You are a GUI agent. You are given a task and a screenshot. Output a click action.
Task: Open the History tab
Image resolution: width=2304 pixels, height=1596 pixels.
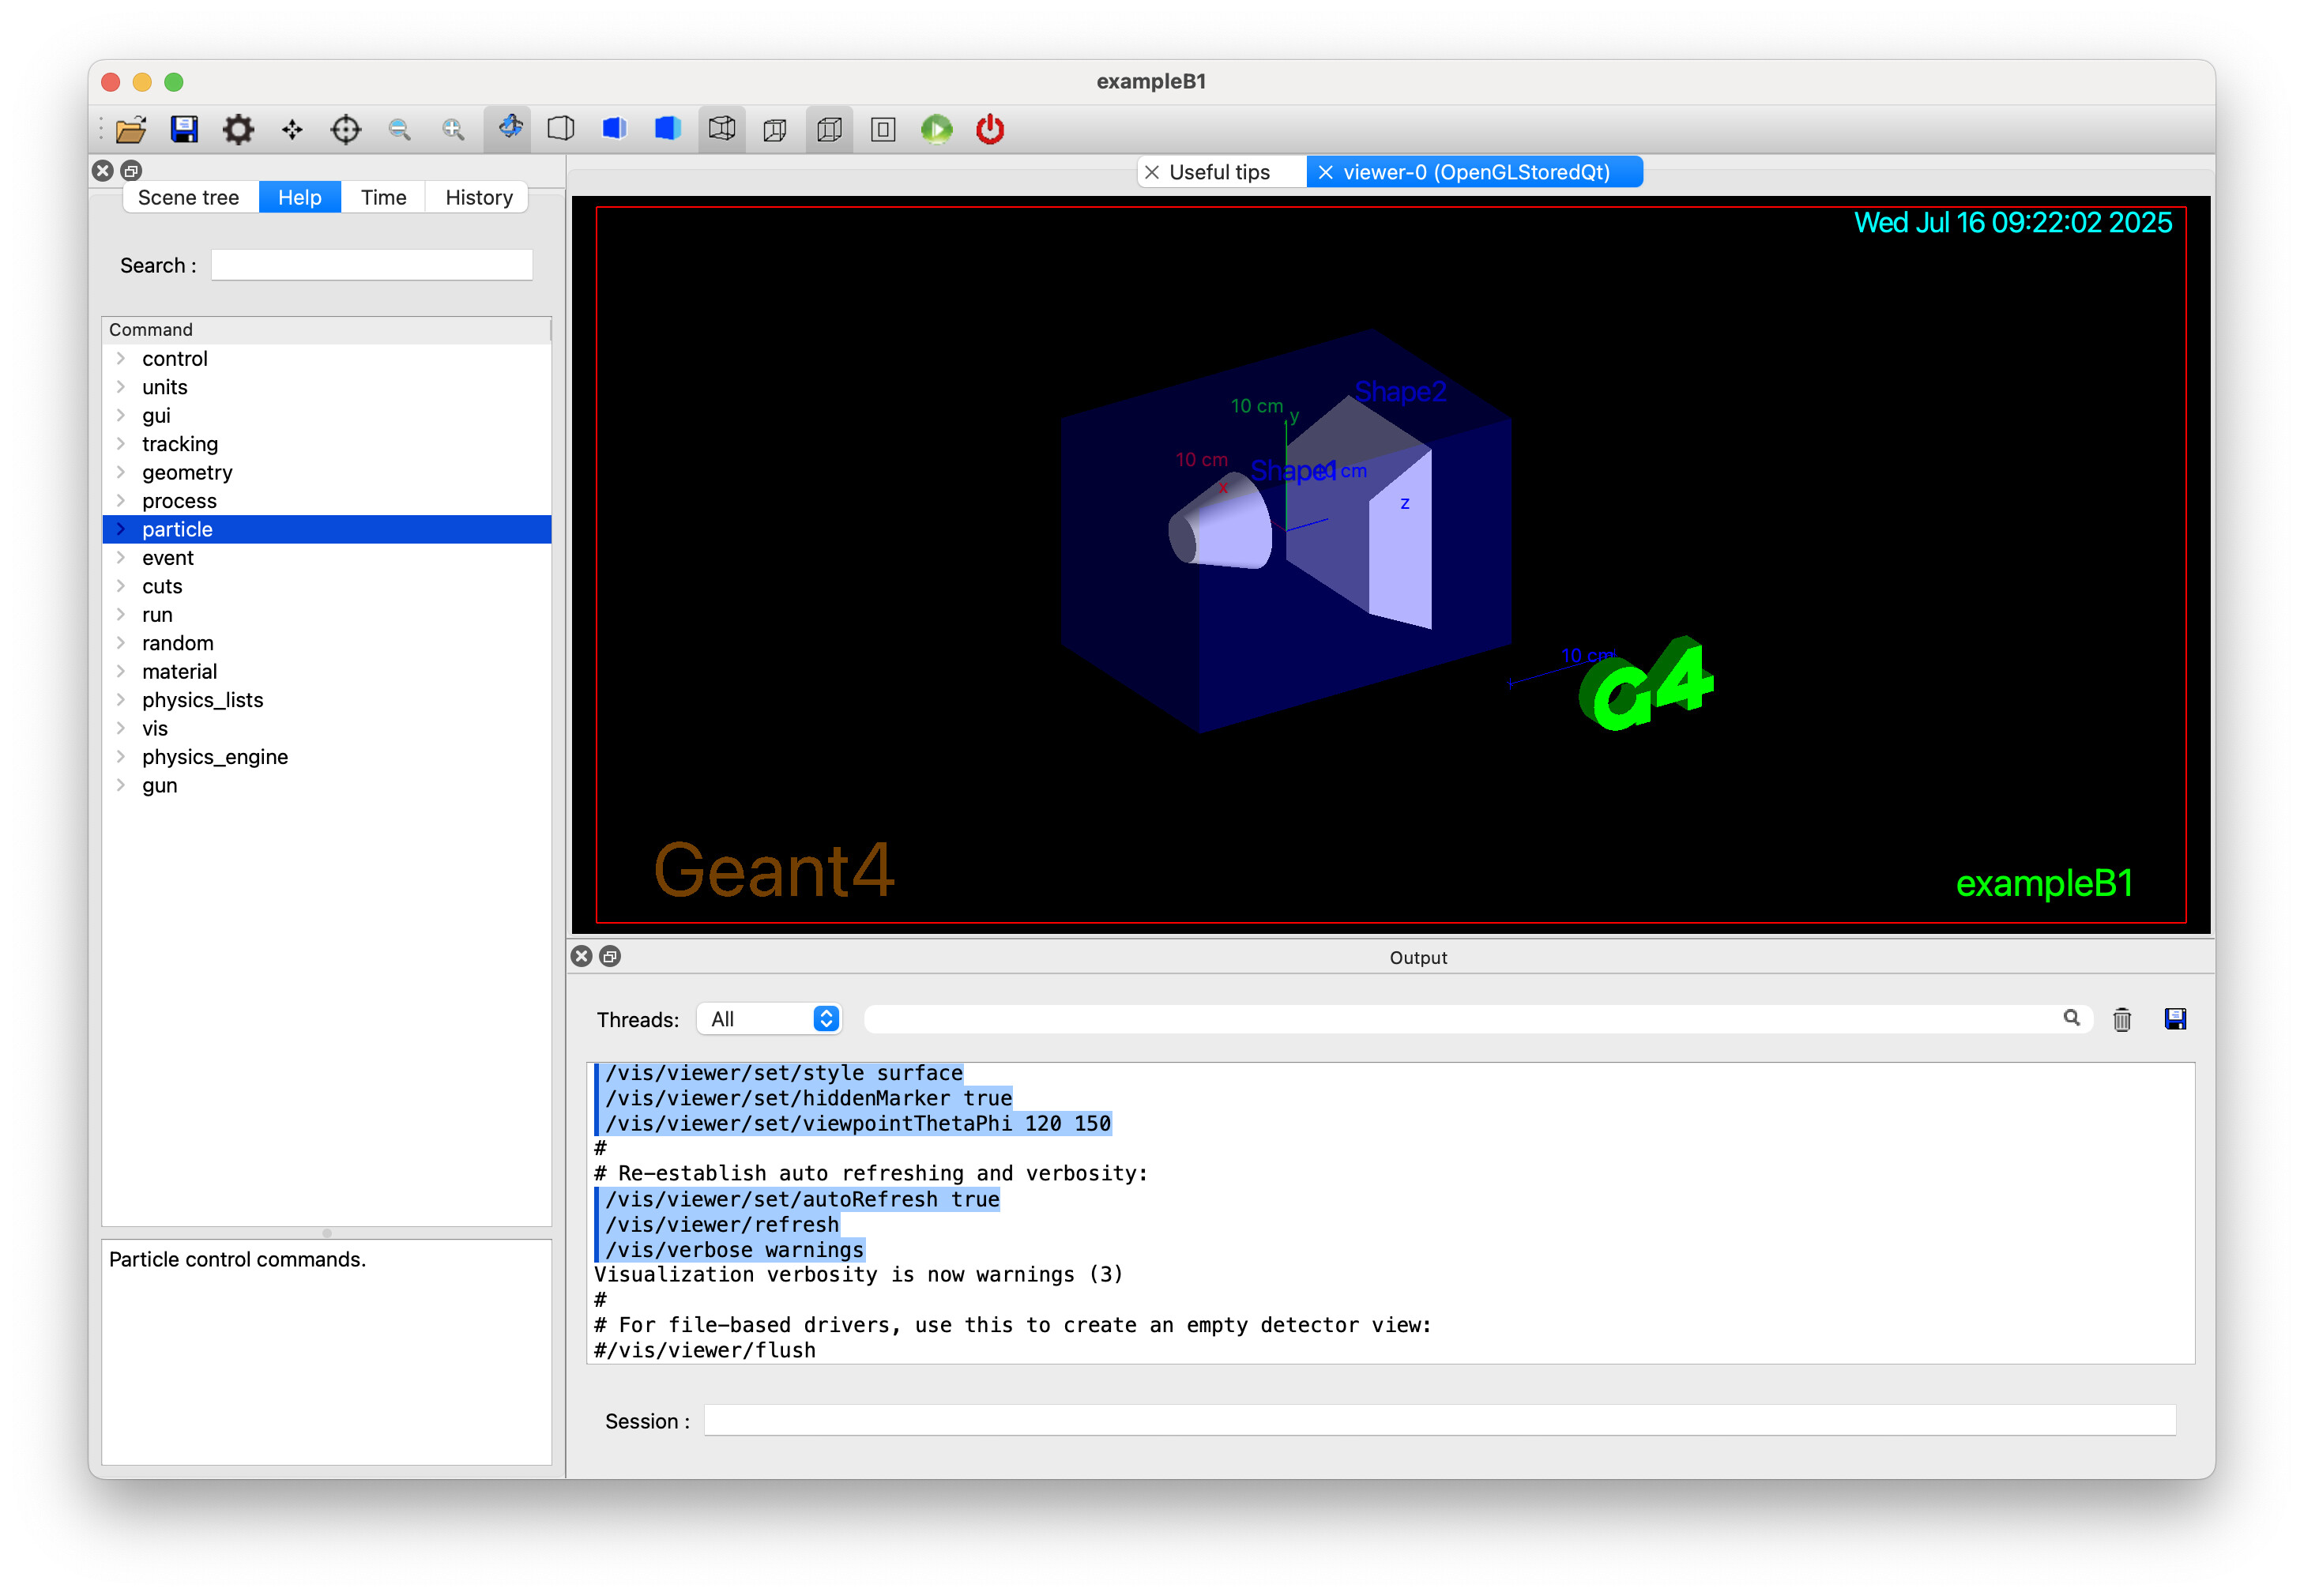pos(479,197)
